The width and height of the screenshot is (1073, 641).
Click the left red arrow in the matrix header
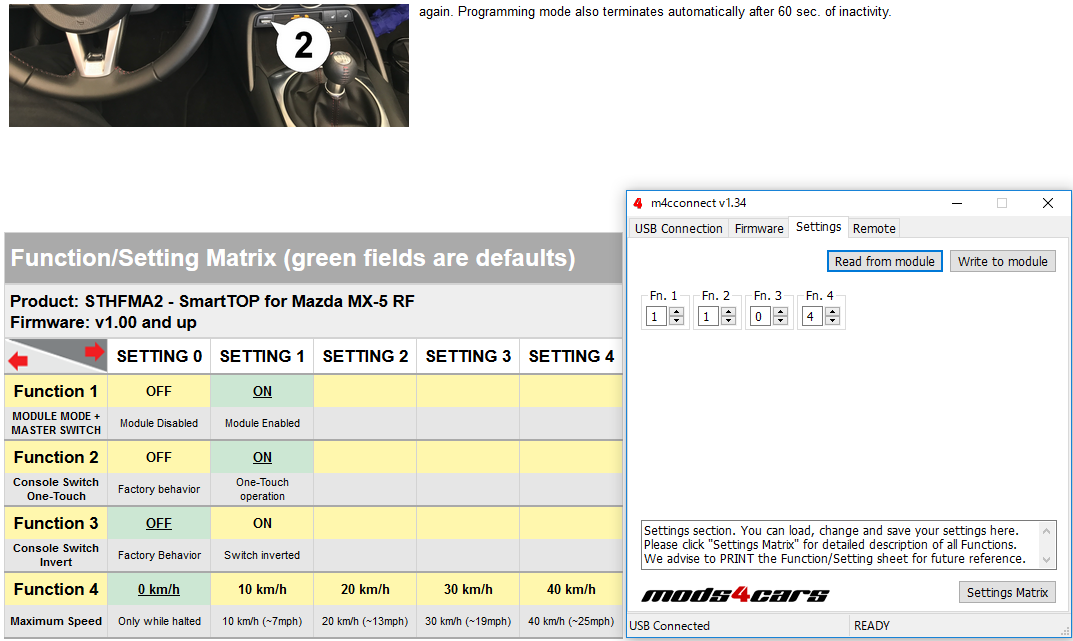[x=18, y=361]
